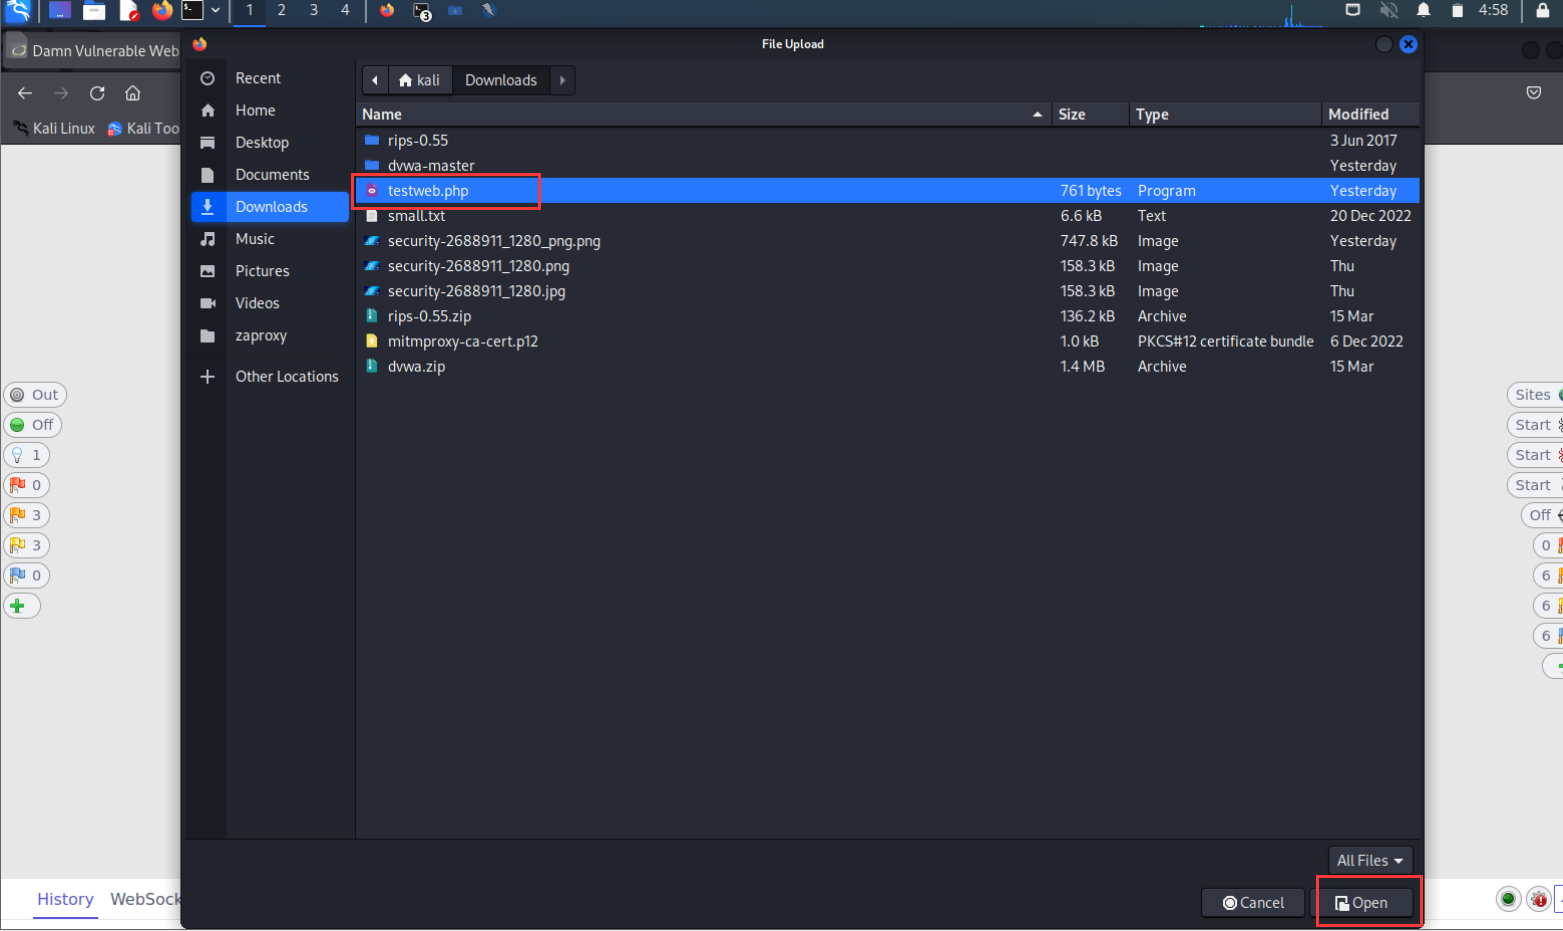Image resolution: width=1563 pixels, height=931 pixels.
Task: Click the Downloads path bar segment
Action: pos(501,80)
